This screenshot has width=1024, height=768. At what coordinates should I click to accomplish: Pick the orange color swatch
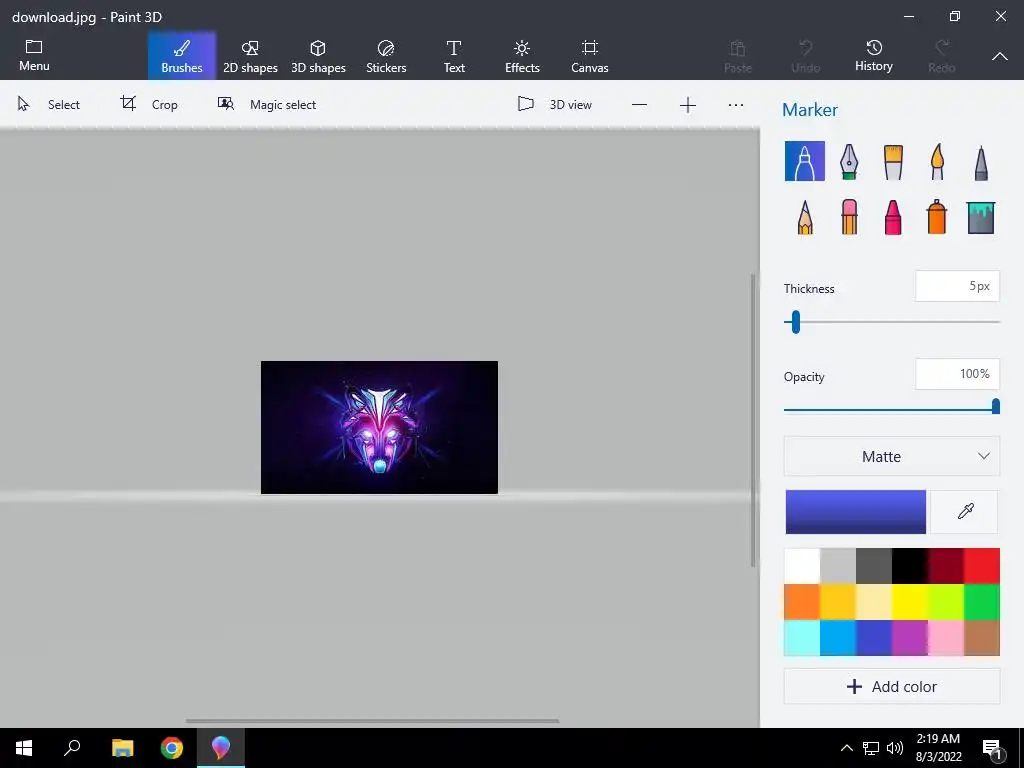[802, 602]
